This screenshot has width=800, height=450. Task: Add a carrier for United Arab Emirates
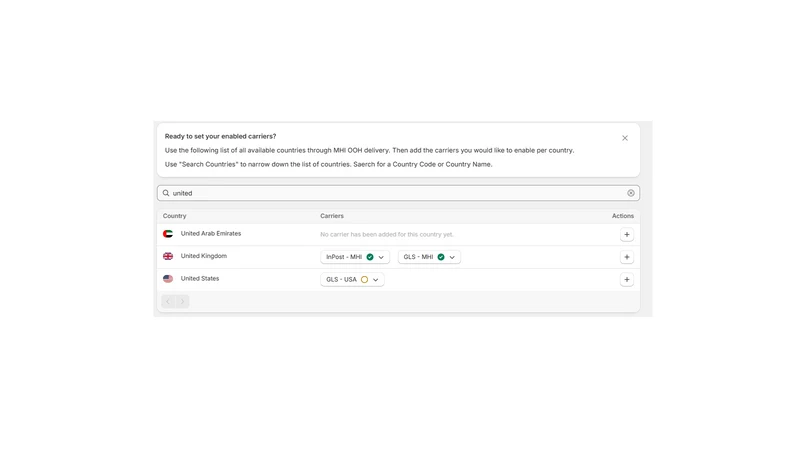pos(627,234)
